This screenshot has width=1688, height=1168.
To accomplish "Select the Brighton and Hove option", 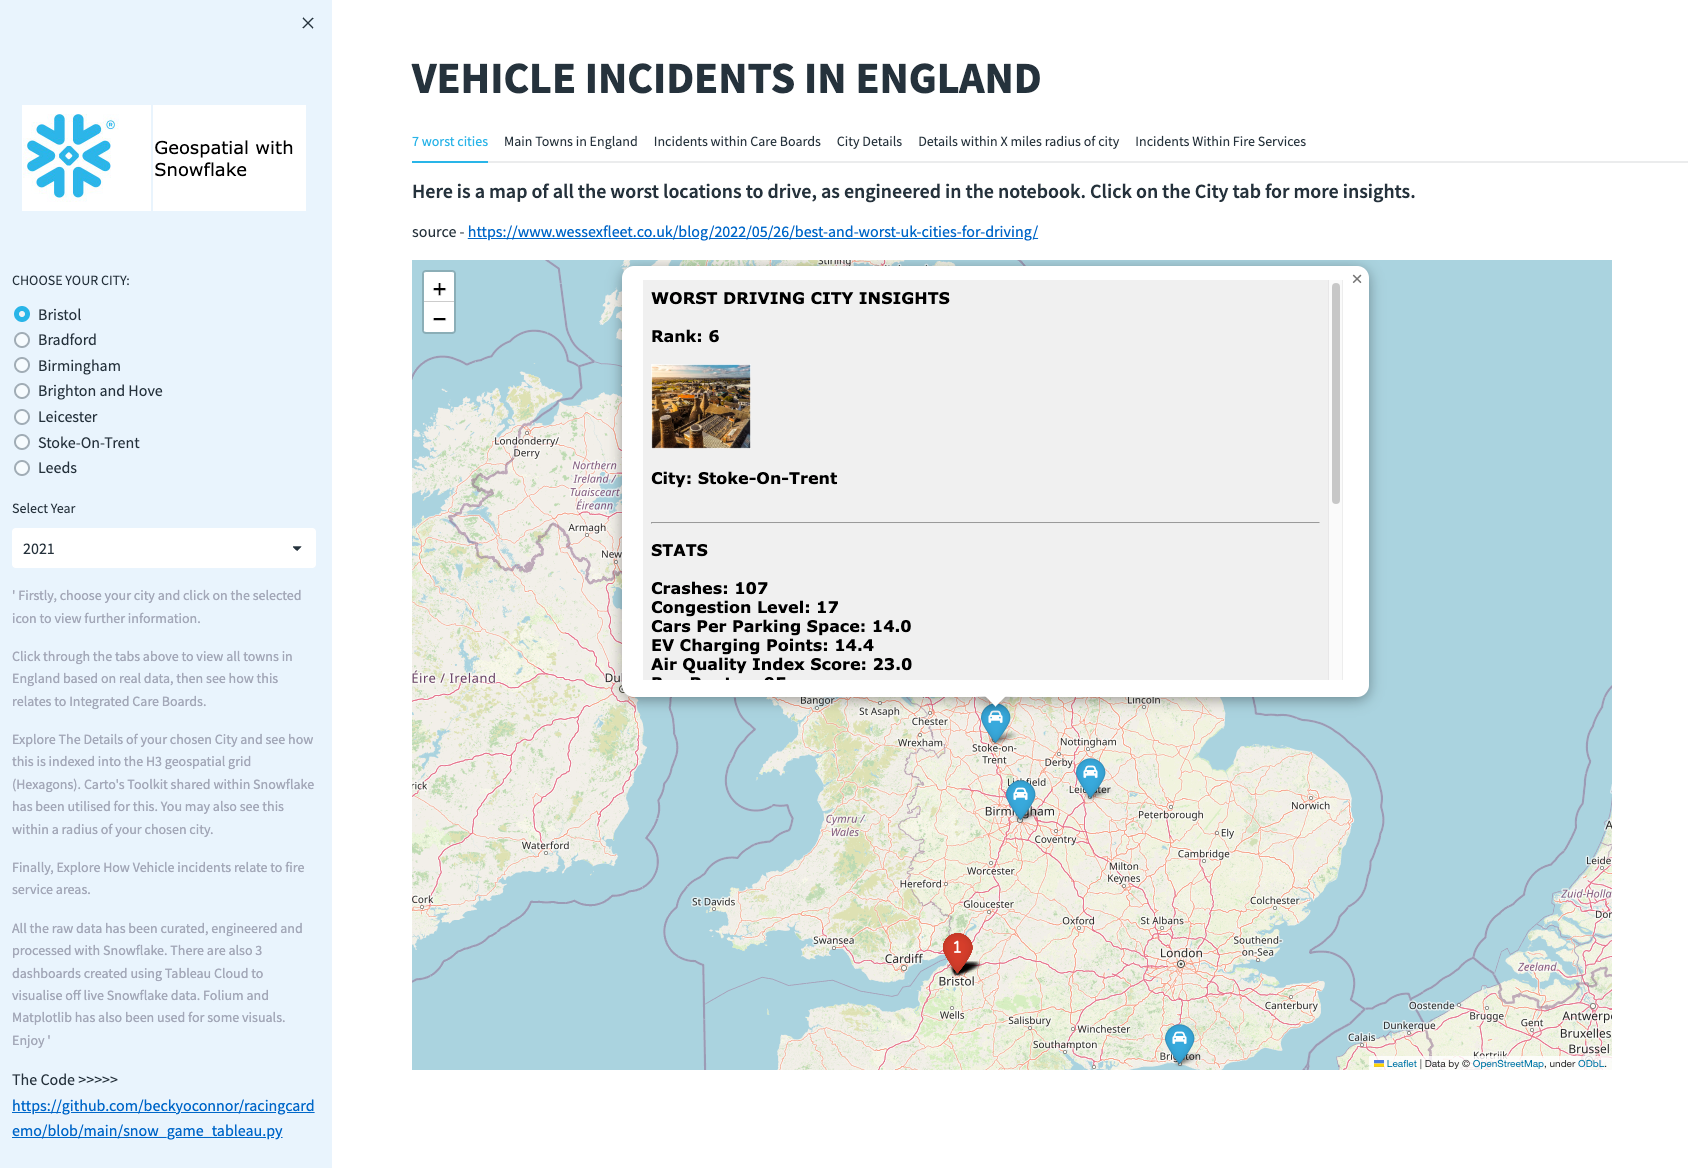I will 22,391.
